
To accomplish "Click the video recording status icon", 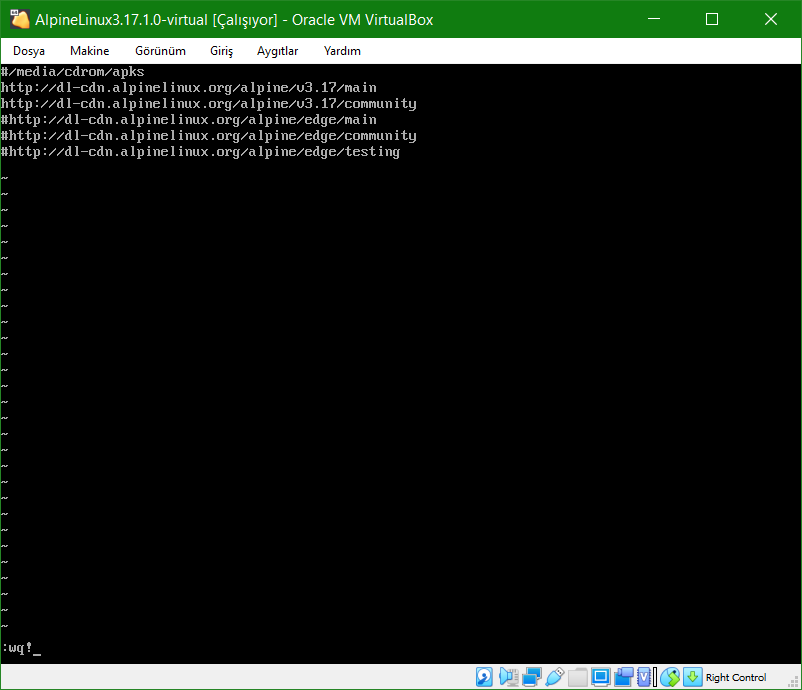I will point(623,677).
